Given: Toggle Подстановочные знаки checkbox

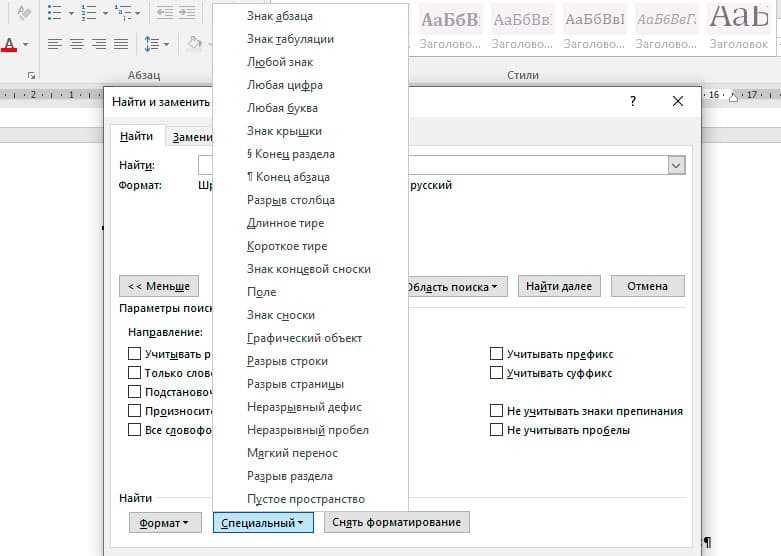Looking at the screenshot, I should click(134, 392).
